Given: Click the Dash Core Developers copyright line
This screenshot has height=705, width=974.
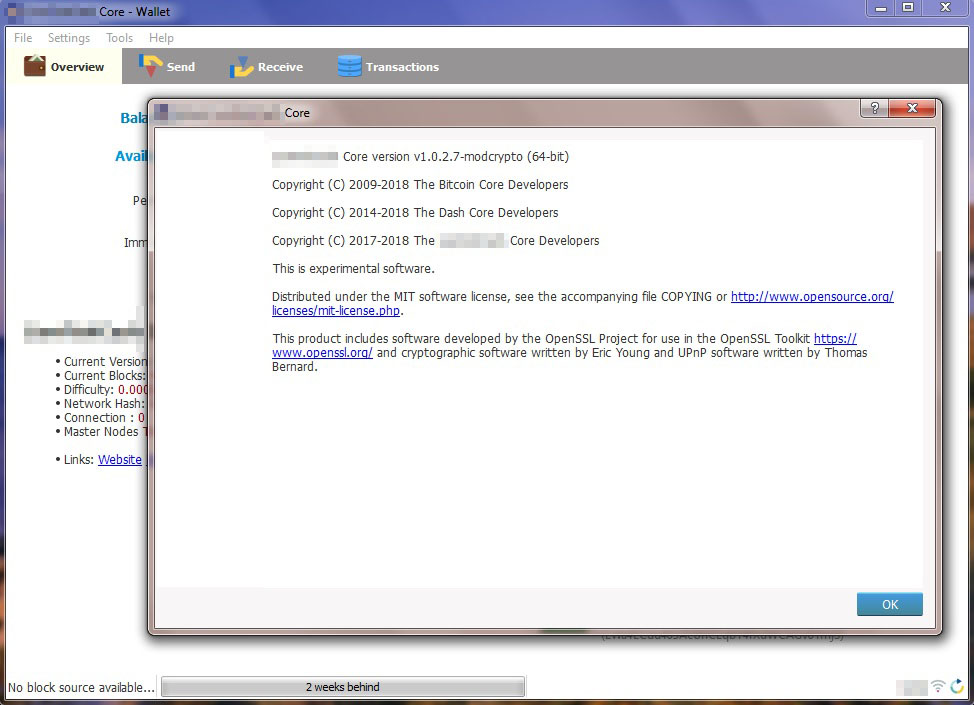Looking at the screenshot, I should pos(415,212).
